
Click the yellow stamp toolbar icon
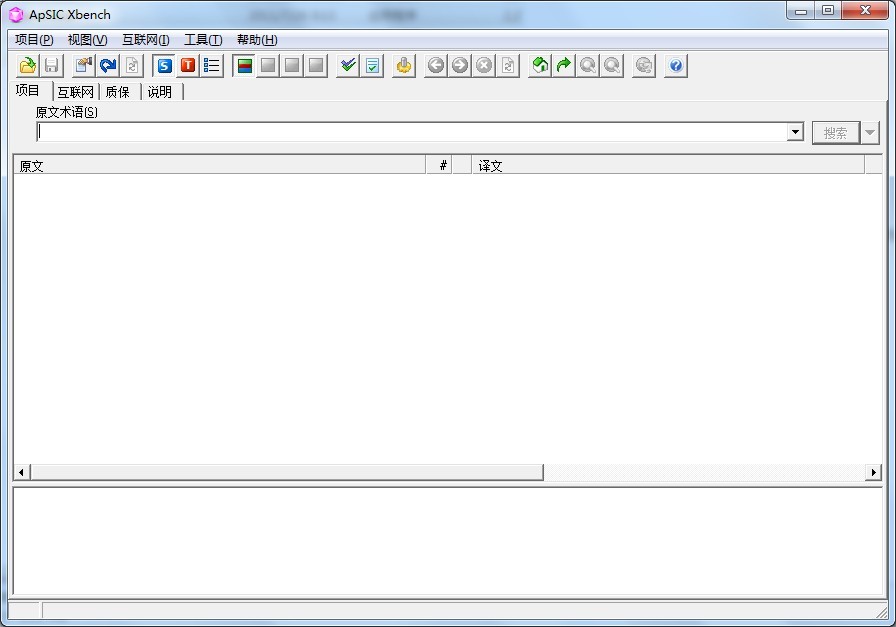click(x=404, y=66)
